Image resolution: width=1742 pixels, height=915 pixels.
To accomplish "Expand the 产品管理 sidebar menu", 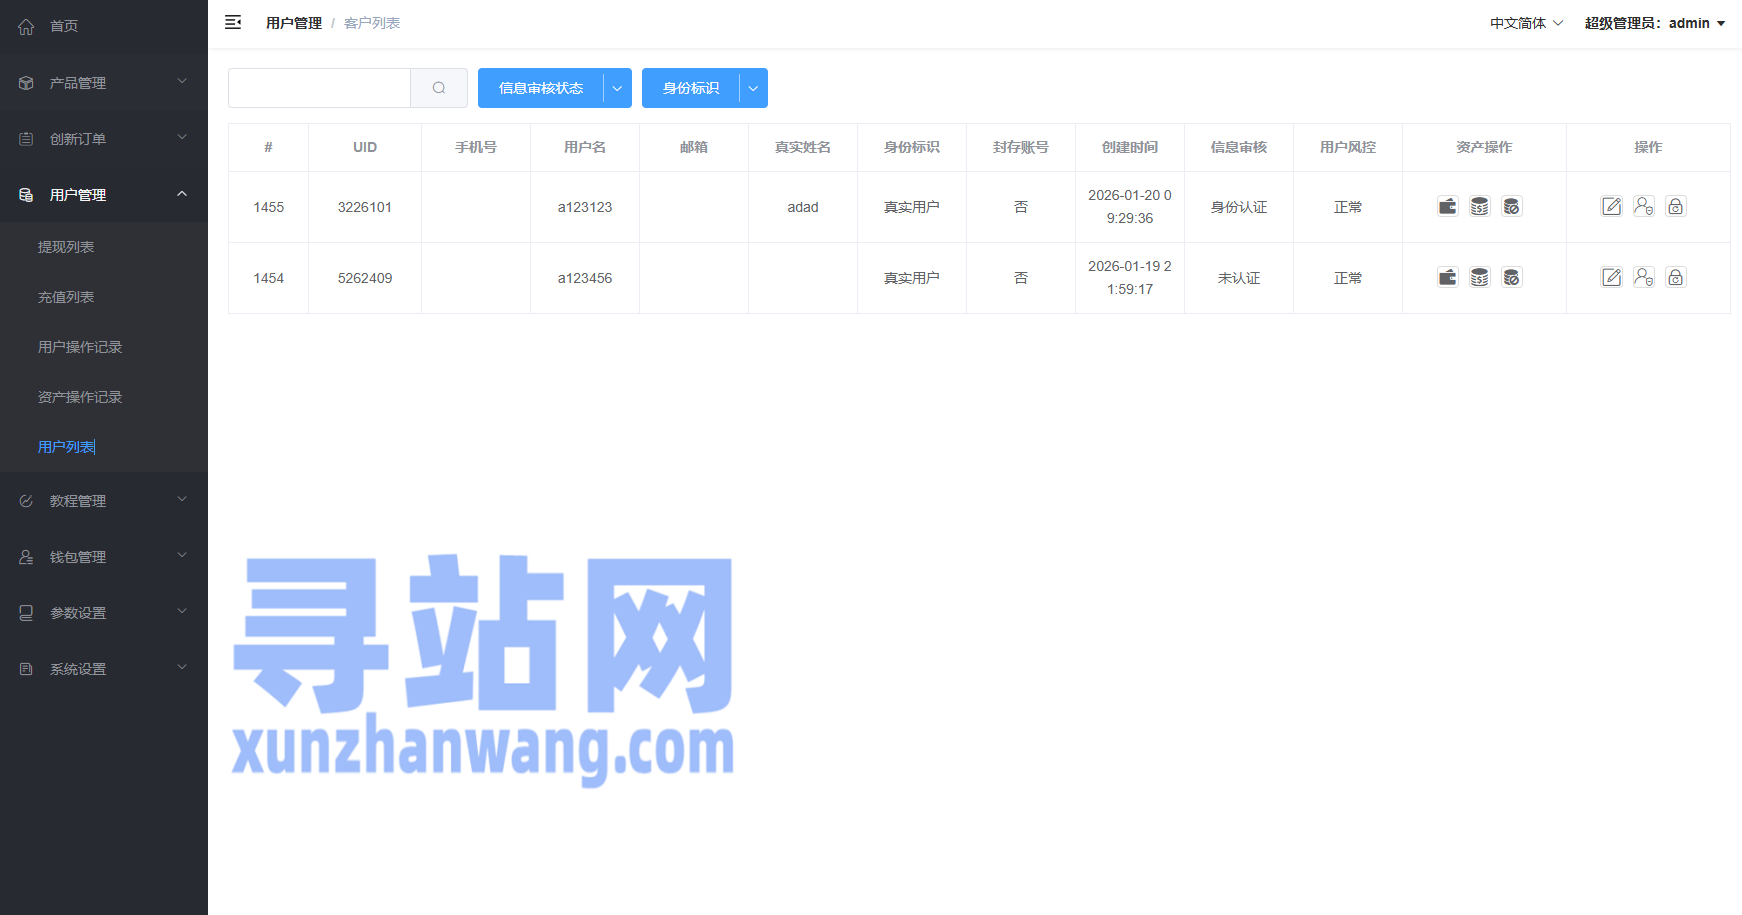I will (x=104, y=83).
